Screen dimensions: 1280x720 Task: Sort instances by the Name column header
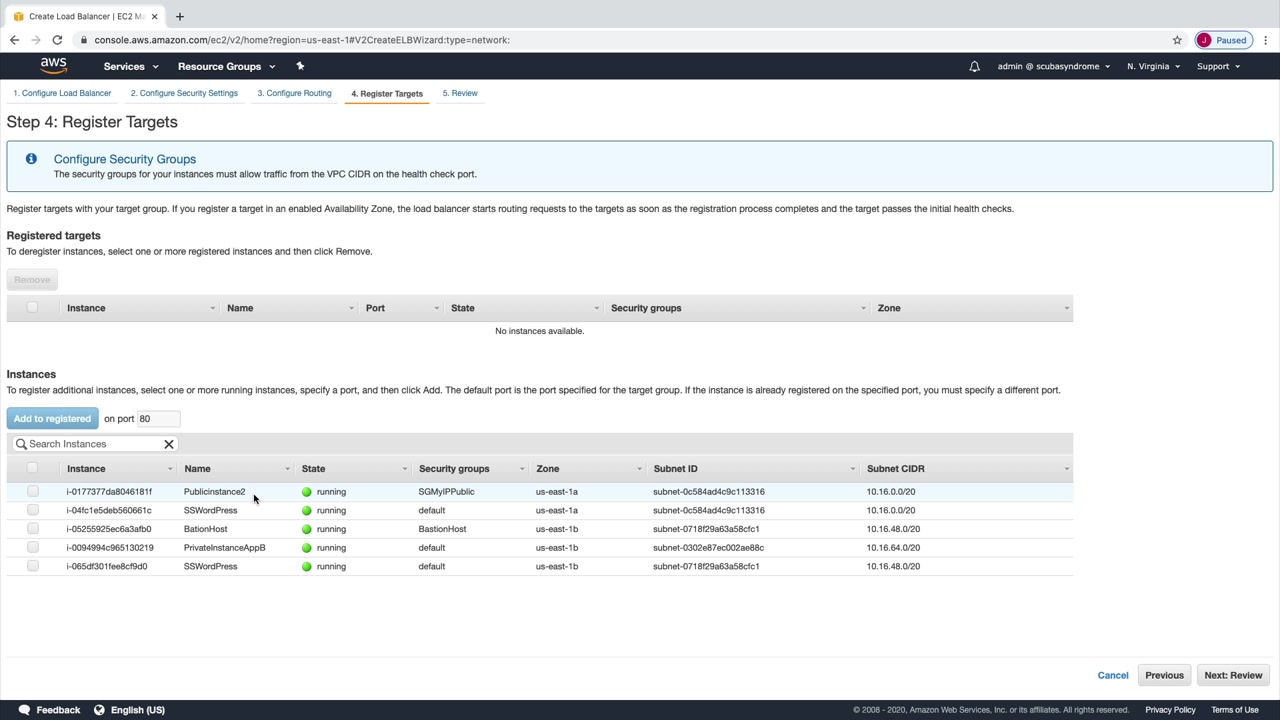point(236,468)
